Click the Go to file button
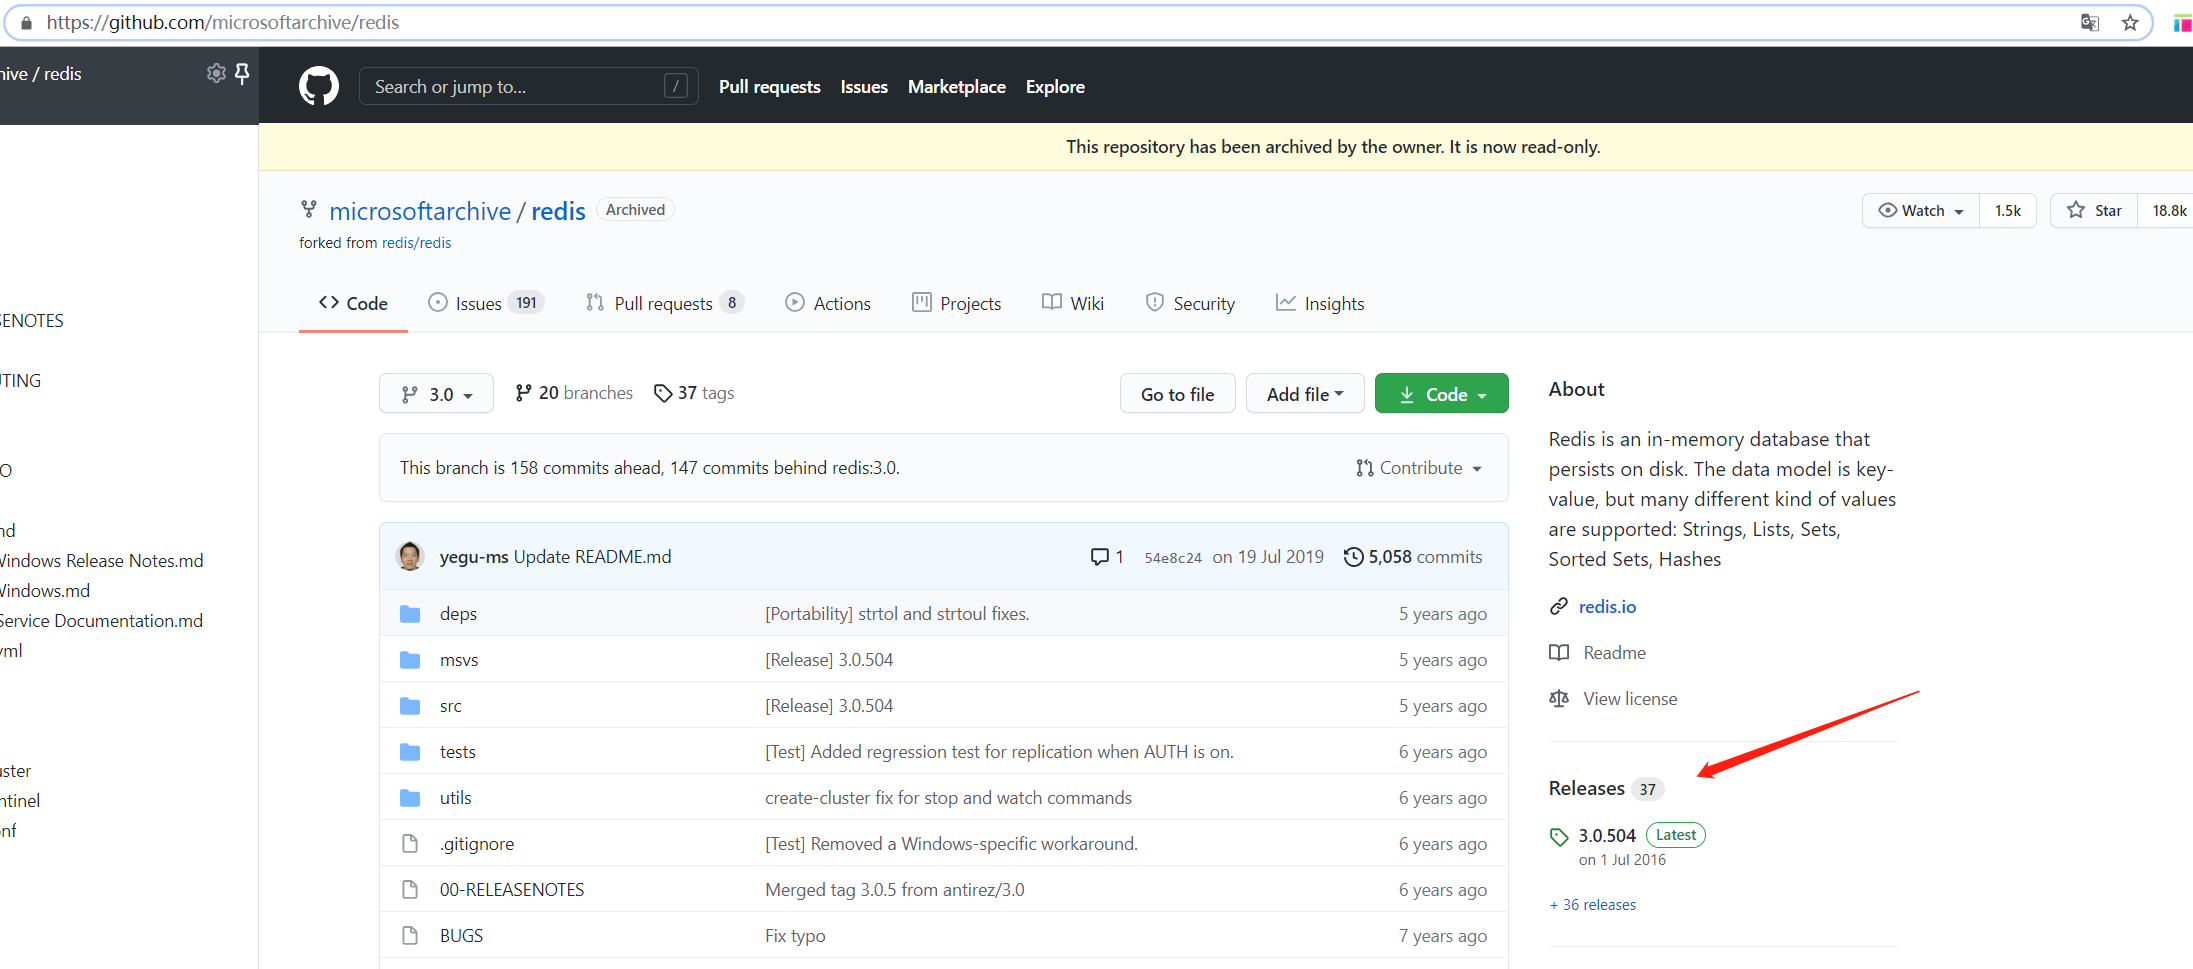The image size is (2193, 969). pos(1178,394)
